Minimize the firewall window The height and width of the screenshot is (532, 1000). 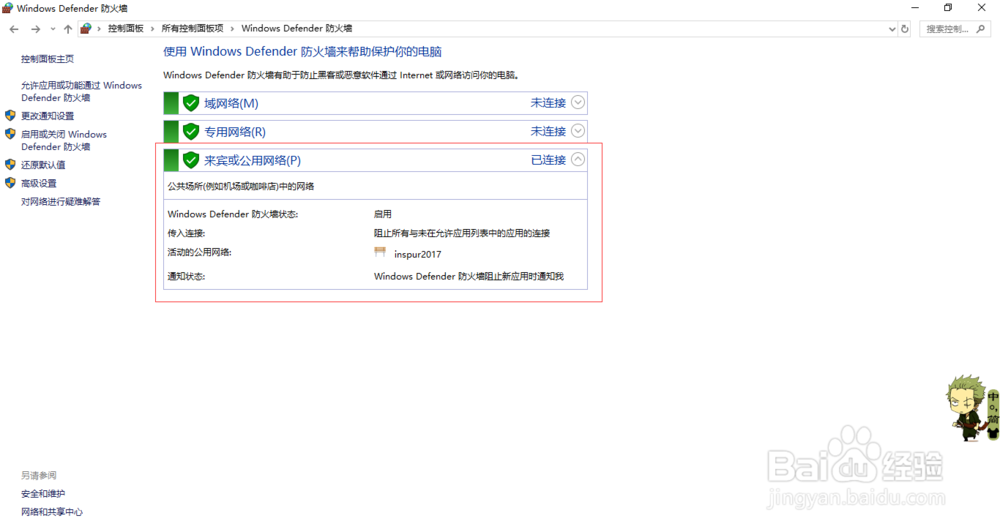[915, 8]
